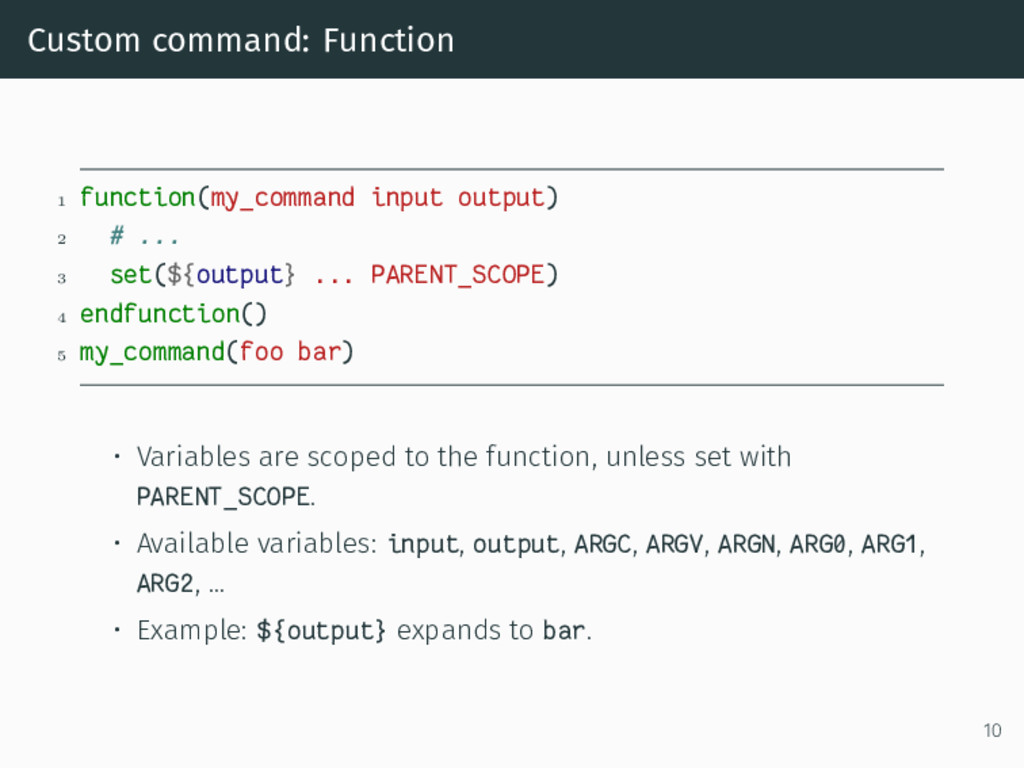Click the slide title 'Custom command: Function'
The height and width of the screenshot is (768, 1024).
240,40
